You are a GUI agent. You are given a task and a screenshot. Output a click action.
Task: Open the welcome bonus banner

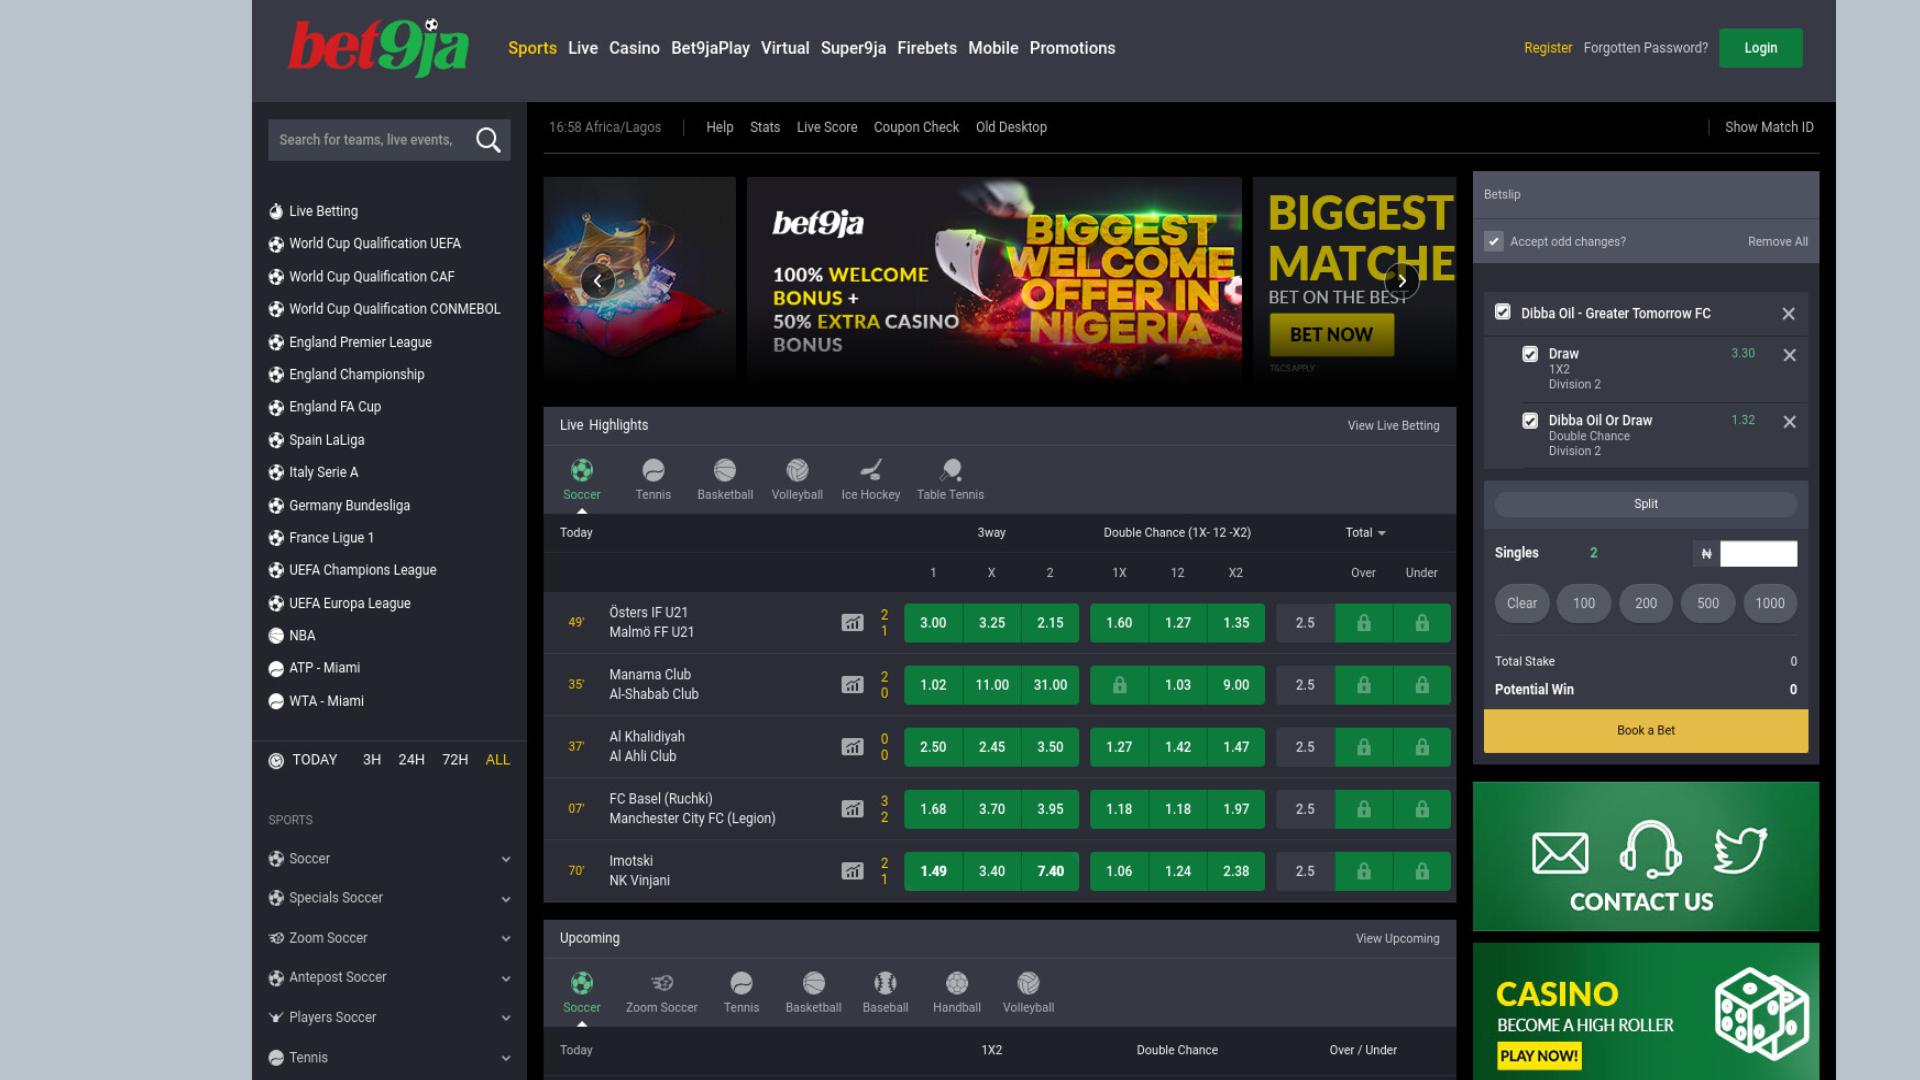coord(994,281)
